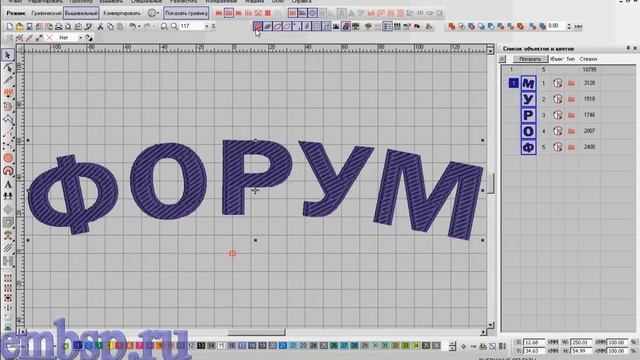Viewport: 640px width, 360px height.
Task: Select the Reshape Object tool in left toolbar
Action: (8, 67)
